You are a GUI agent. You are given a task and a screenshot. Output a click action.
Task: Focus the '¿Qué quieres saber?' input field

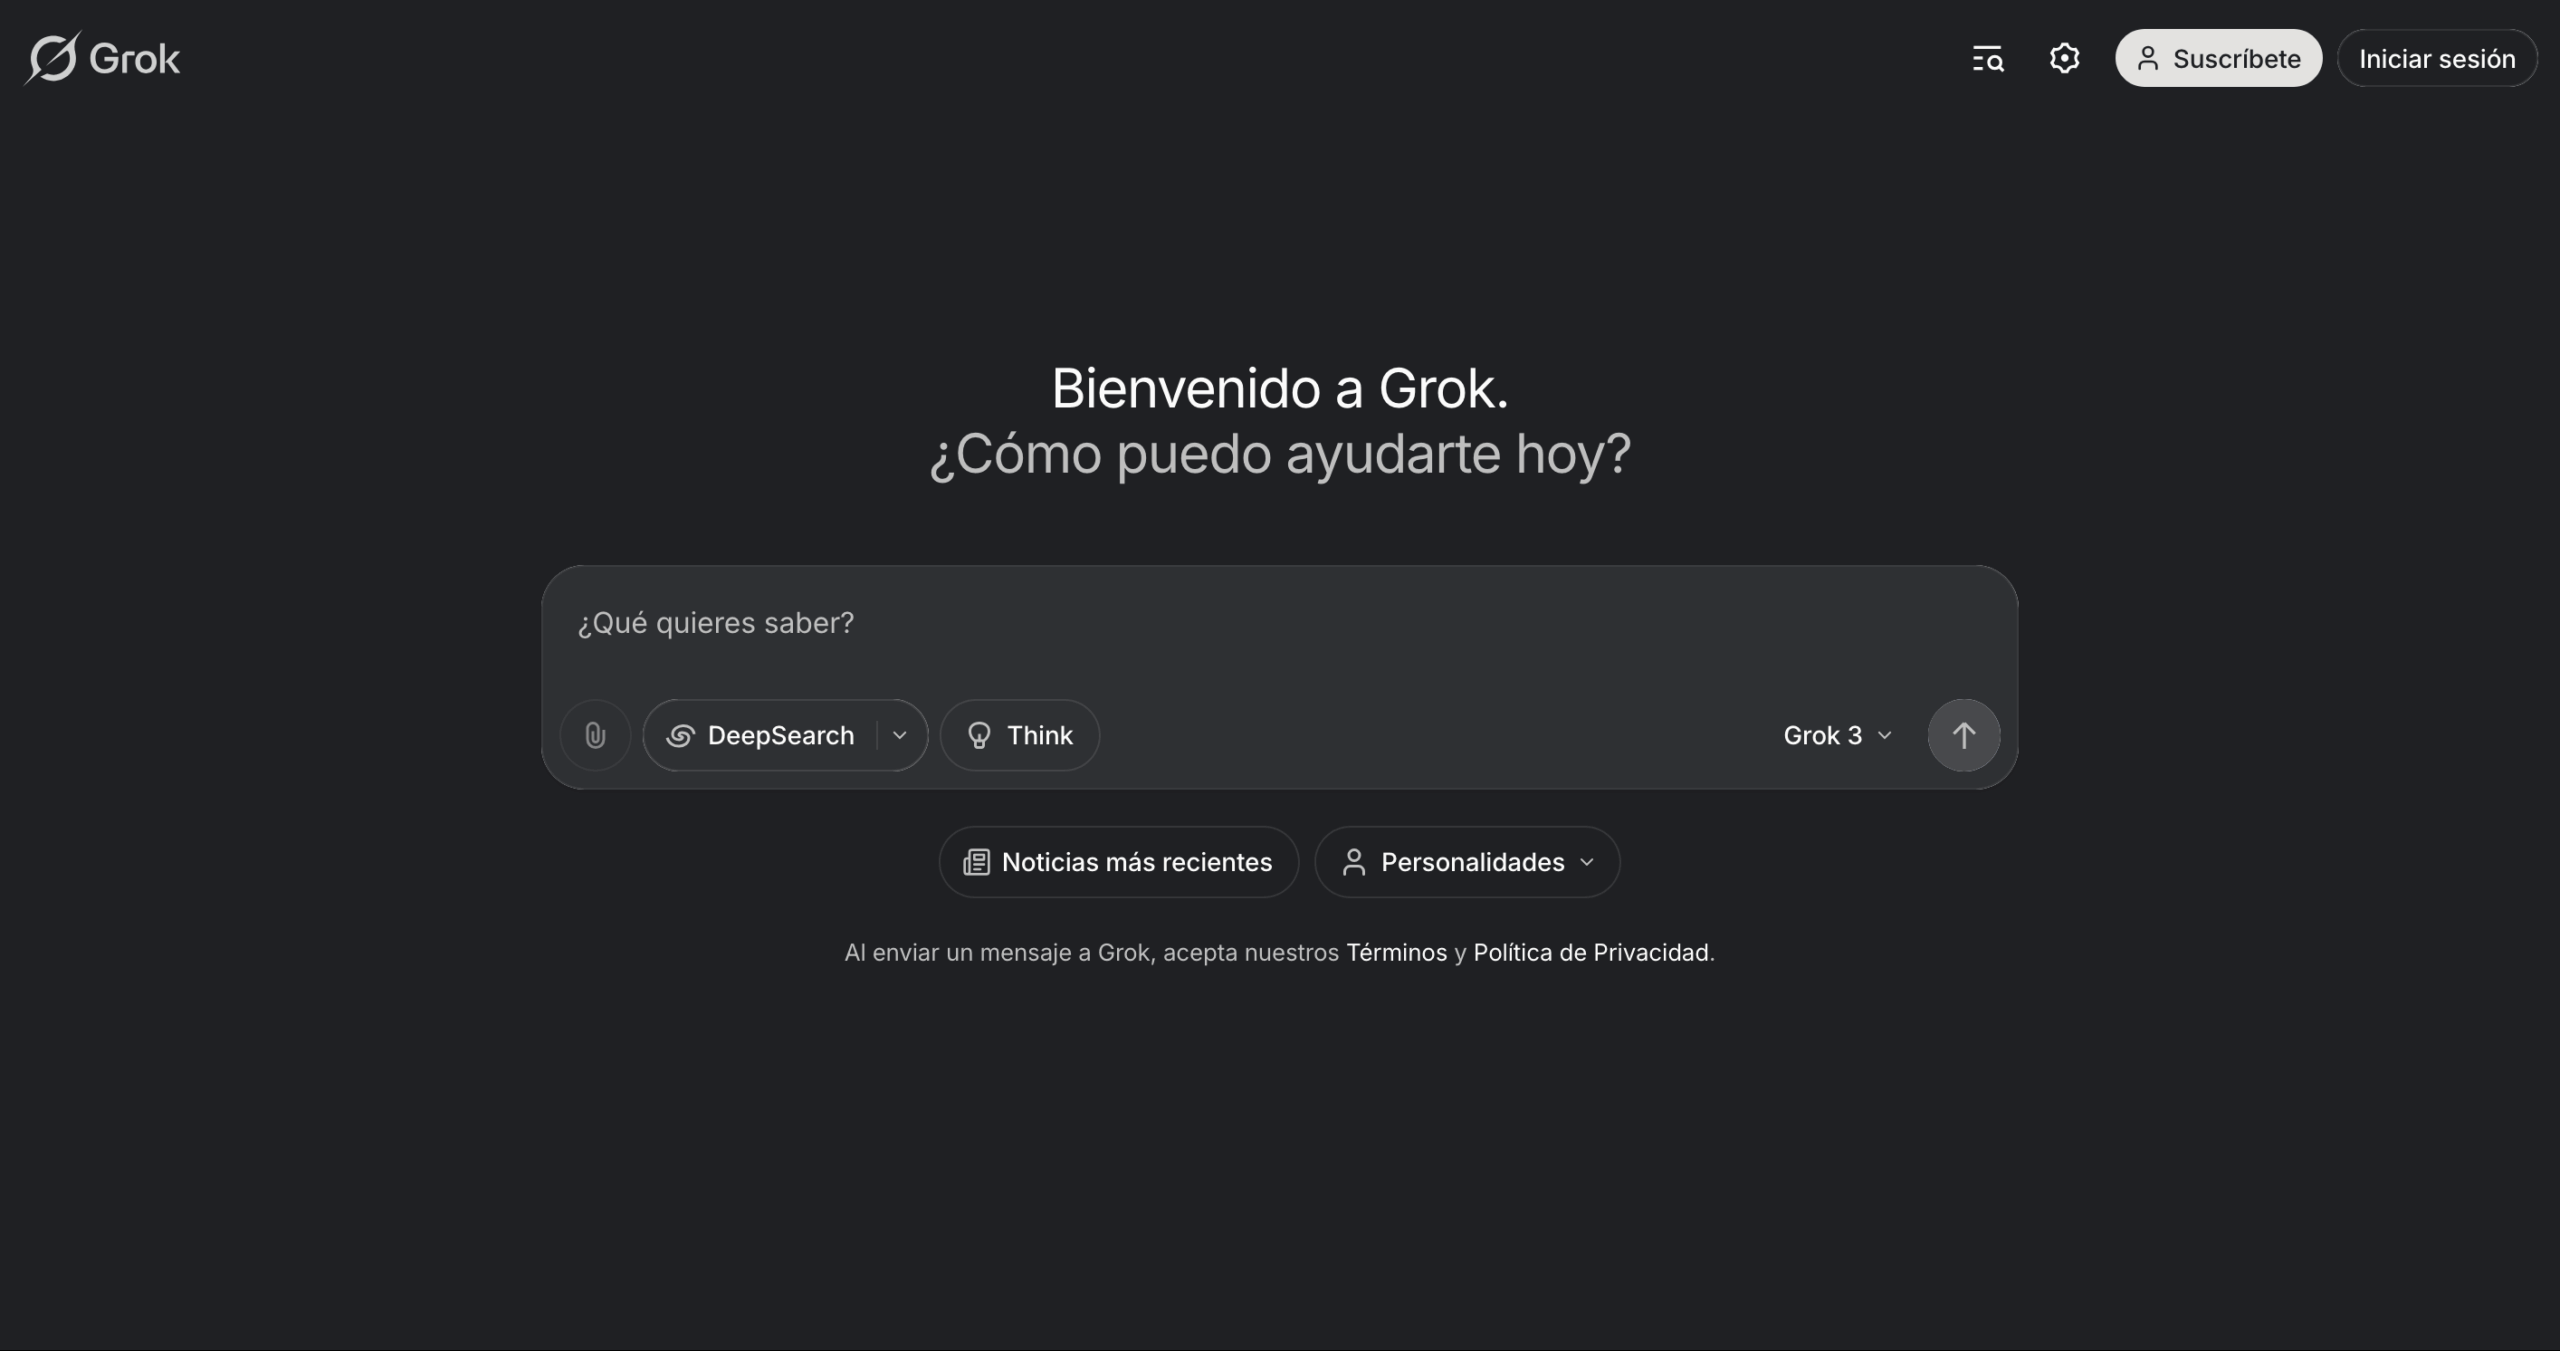click(x=1279, y=624)
